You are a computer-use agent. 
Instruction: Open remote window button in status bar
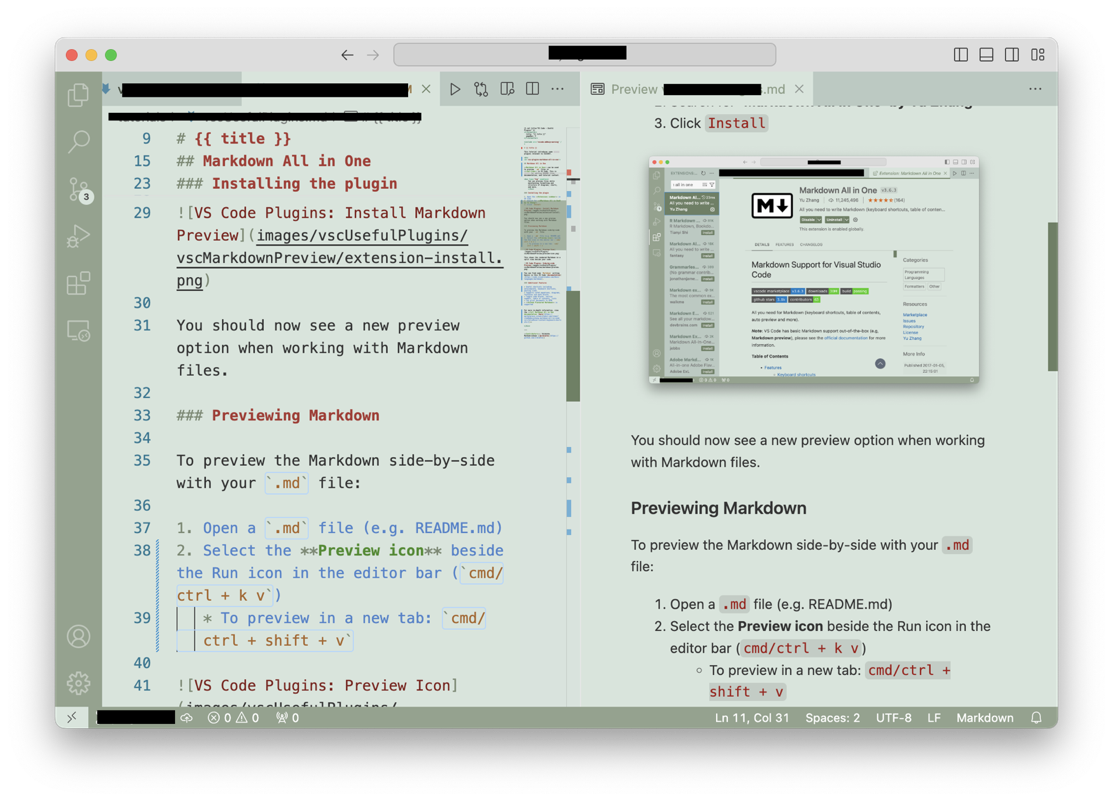pos(72,717)
